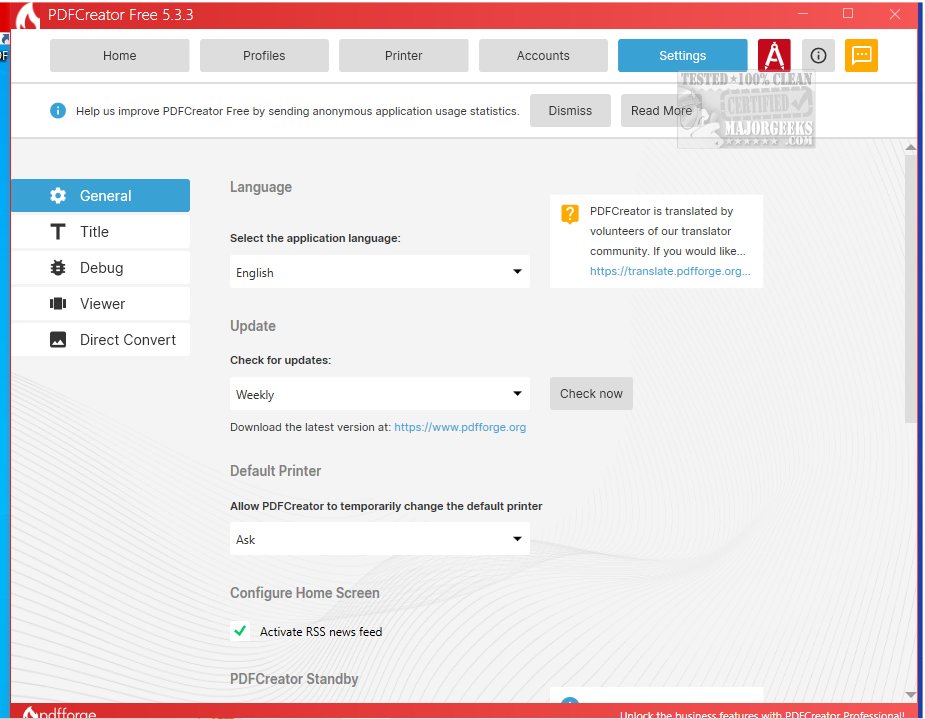Click the Update section heading

(252, 326)
